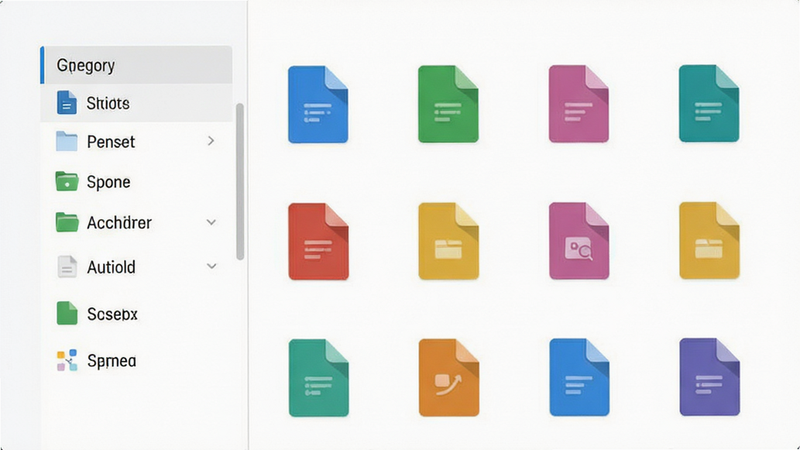Click the colorful diagram icon beside Spmea
The height and width of the screenshot is (450, 800).
pyautogui.click(x=67, y=360)
